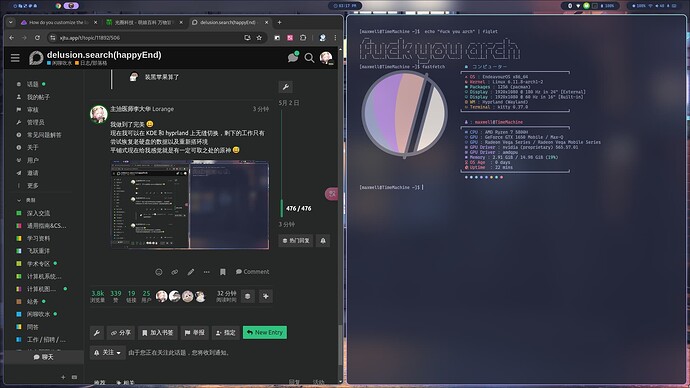This screenshot has height=388, width=690.
Task: Copy post link via chain icon
Action: pyautogui.click(x=175, y=272)
